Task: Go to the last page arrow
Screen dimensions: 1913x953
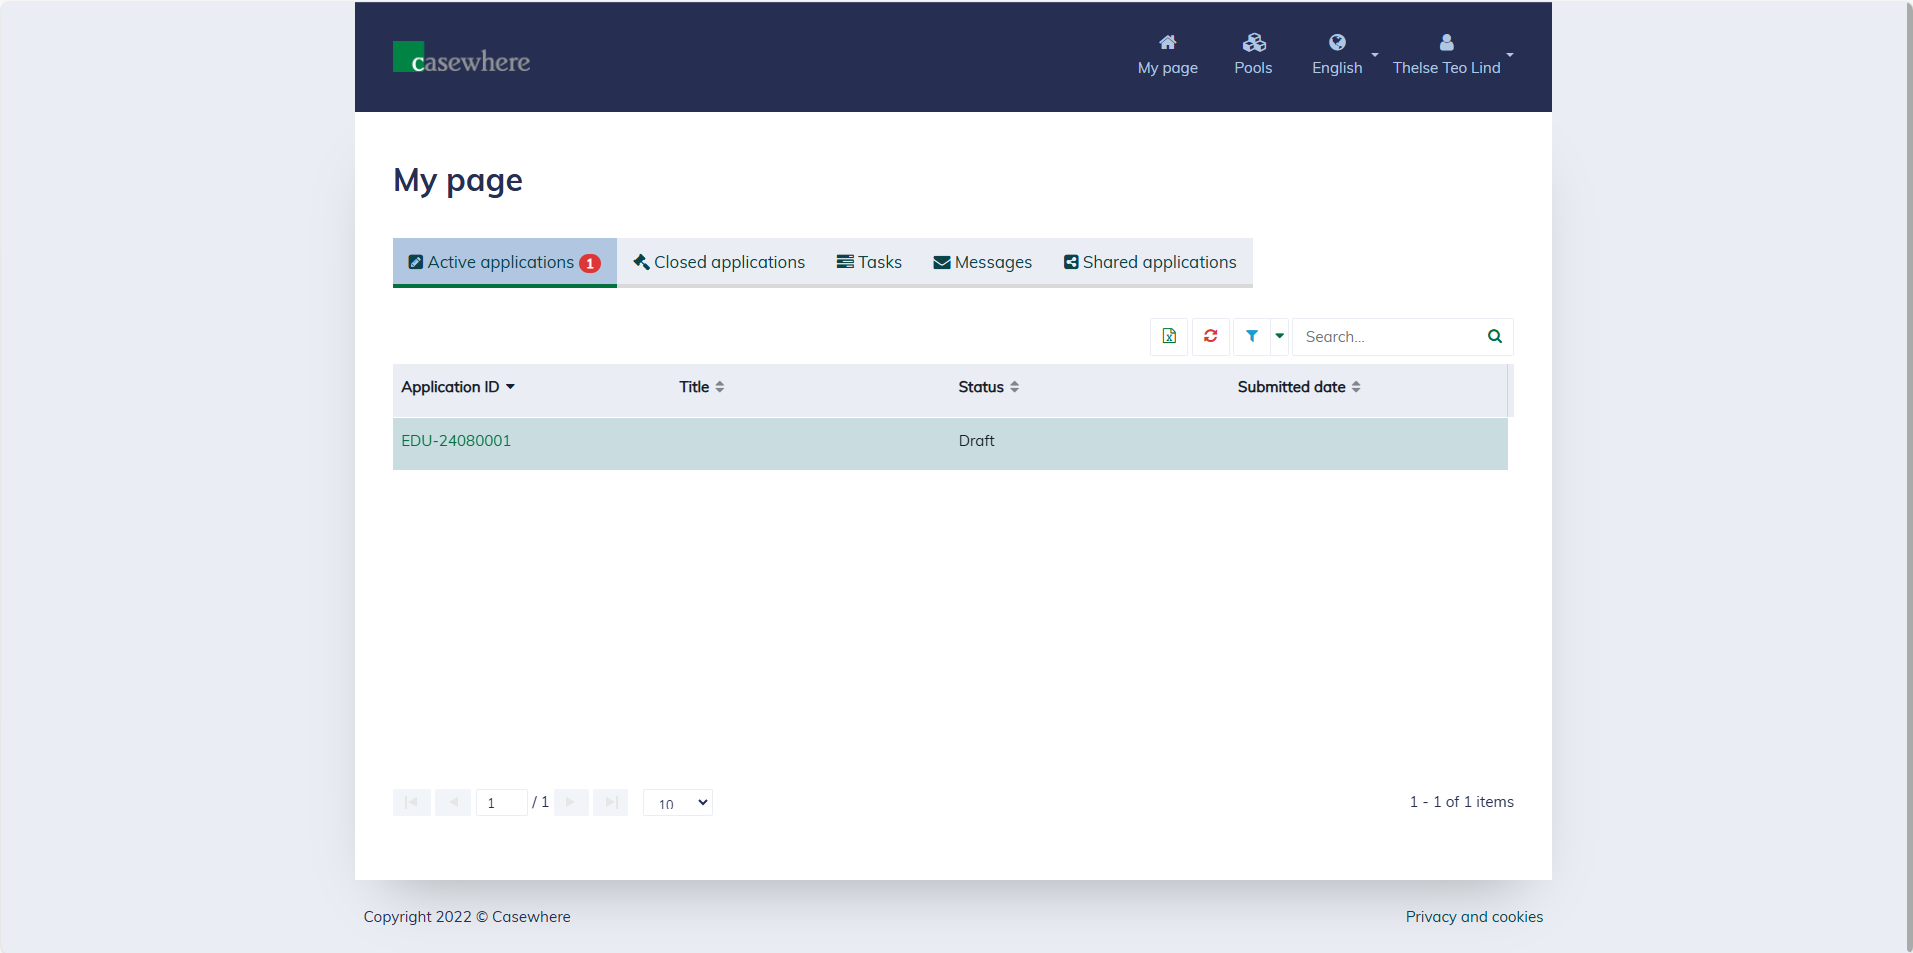Action: (x=610, y=802)
